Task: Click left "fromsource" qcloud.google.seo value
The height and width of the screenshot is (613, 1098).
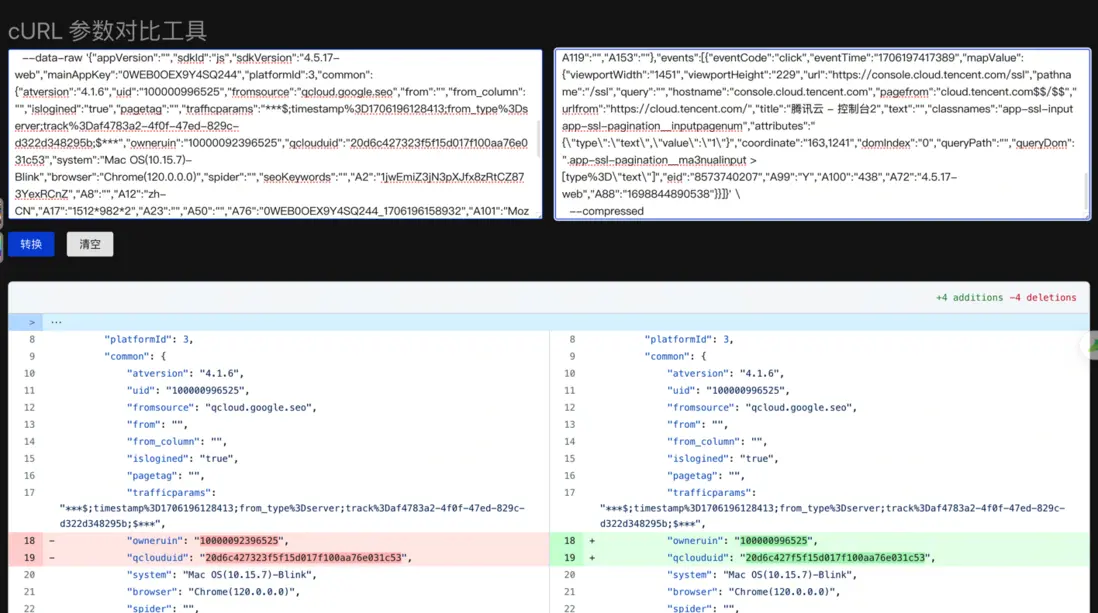Action: (x=258, y=408)
